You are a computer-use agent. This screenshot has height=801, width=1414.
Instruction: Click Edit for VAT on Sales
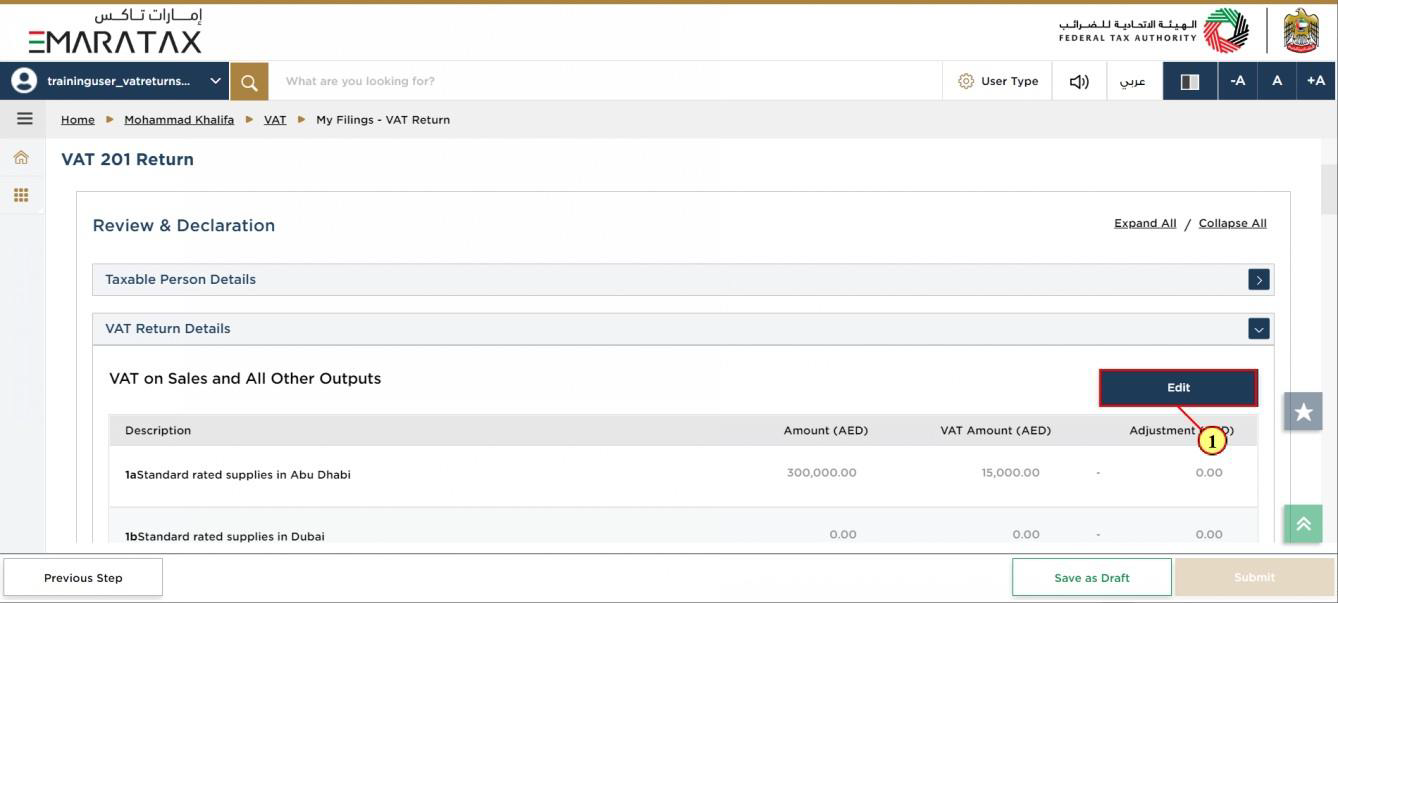tap(1178, 388)
